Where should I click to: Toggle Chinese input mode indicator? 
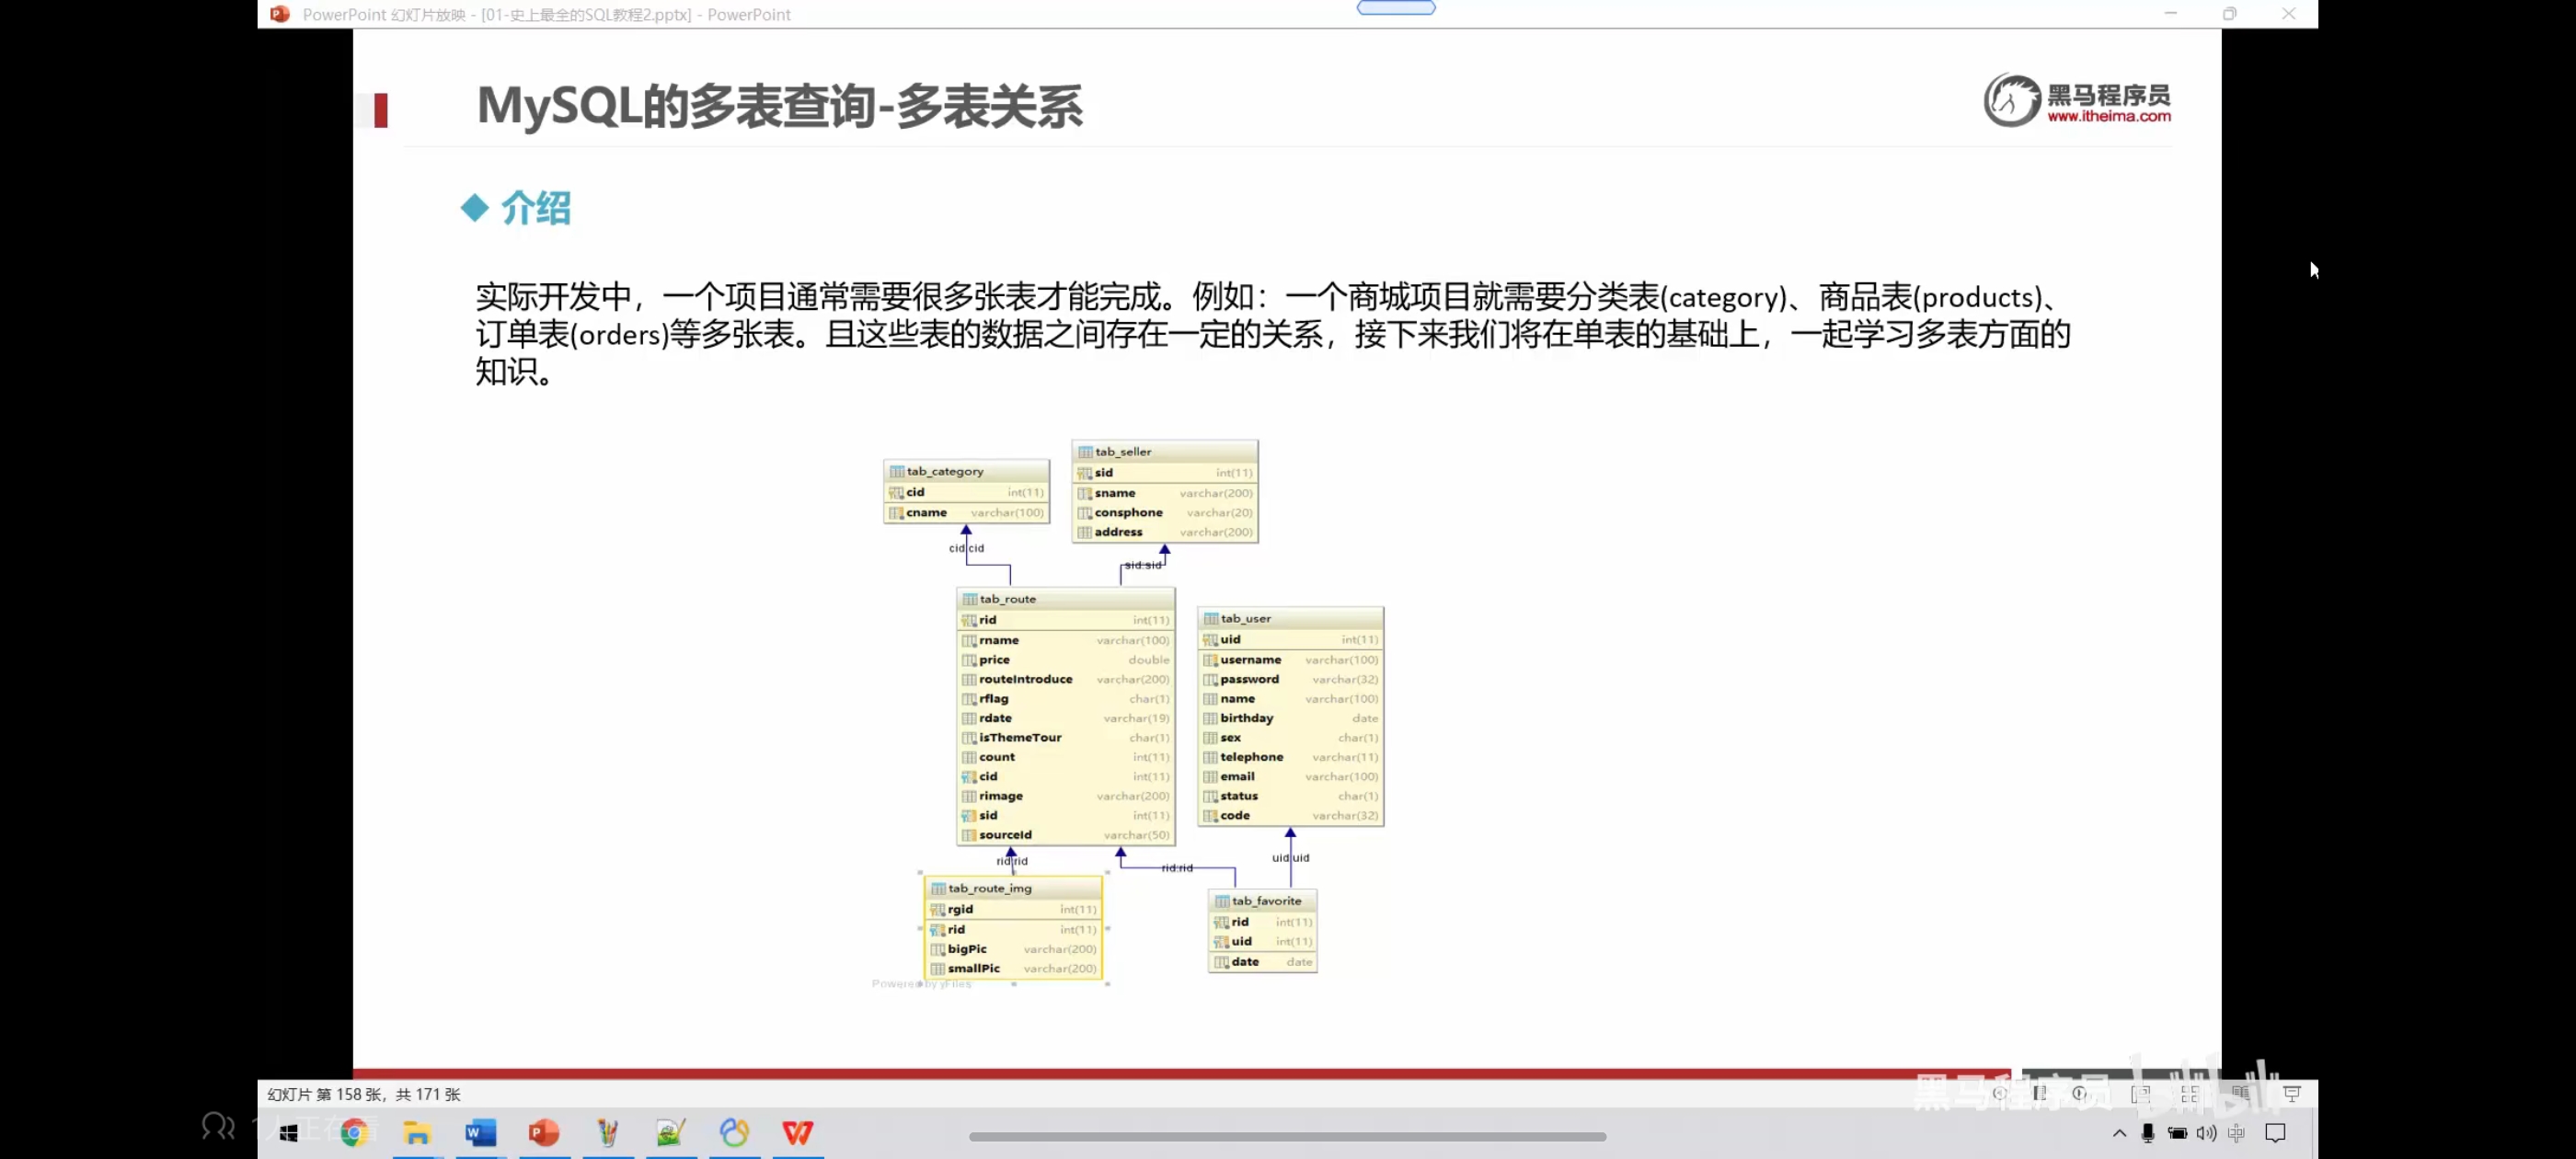(2236, 1133)
